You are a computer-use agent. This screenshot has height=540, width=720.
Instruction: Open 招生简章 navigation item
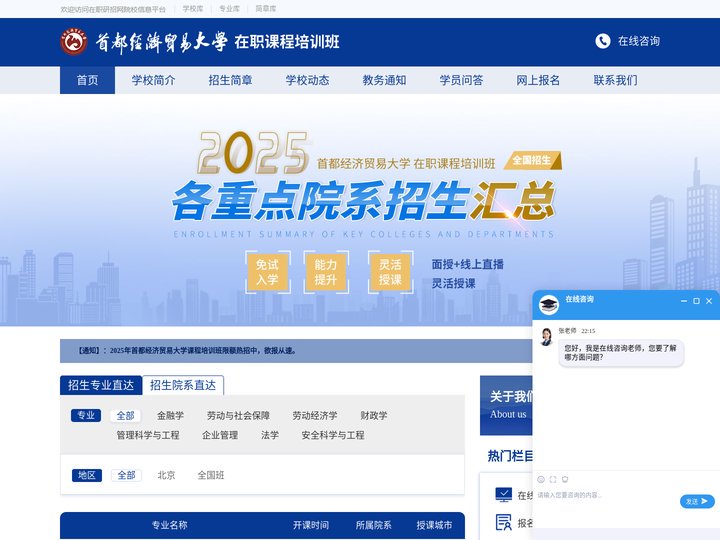tap(231, 80)
